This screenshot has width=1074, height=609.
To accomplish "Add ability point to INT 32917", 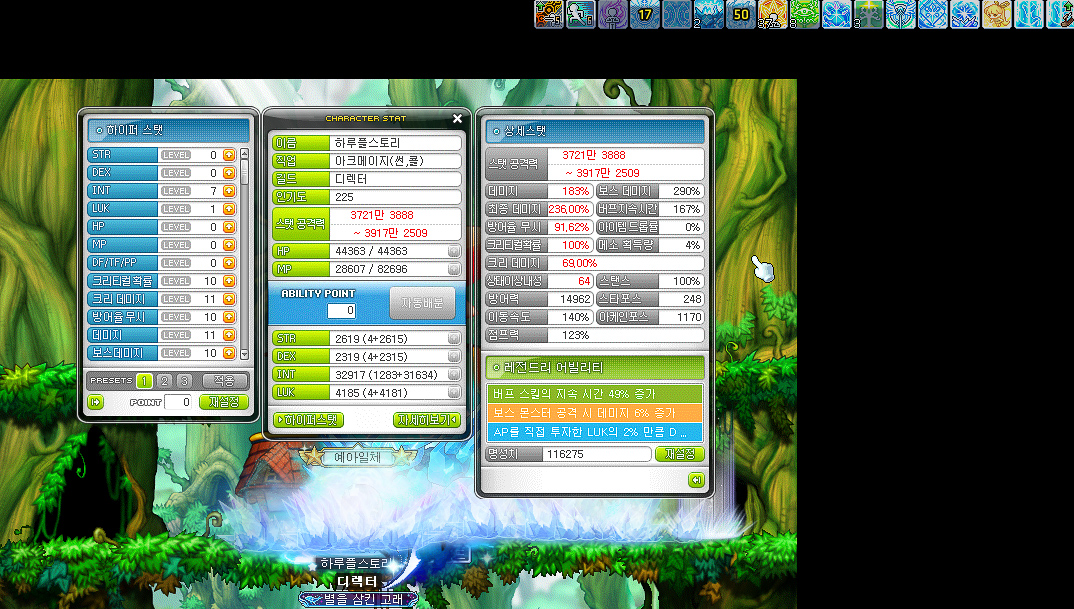I will point(453,375).
